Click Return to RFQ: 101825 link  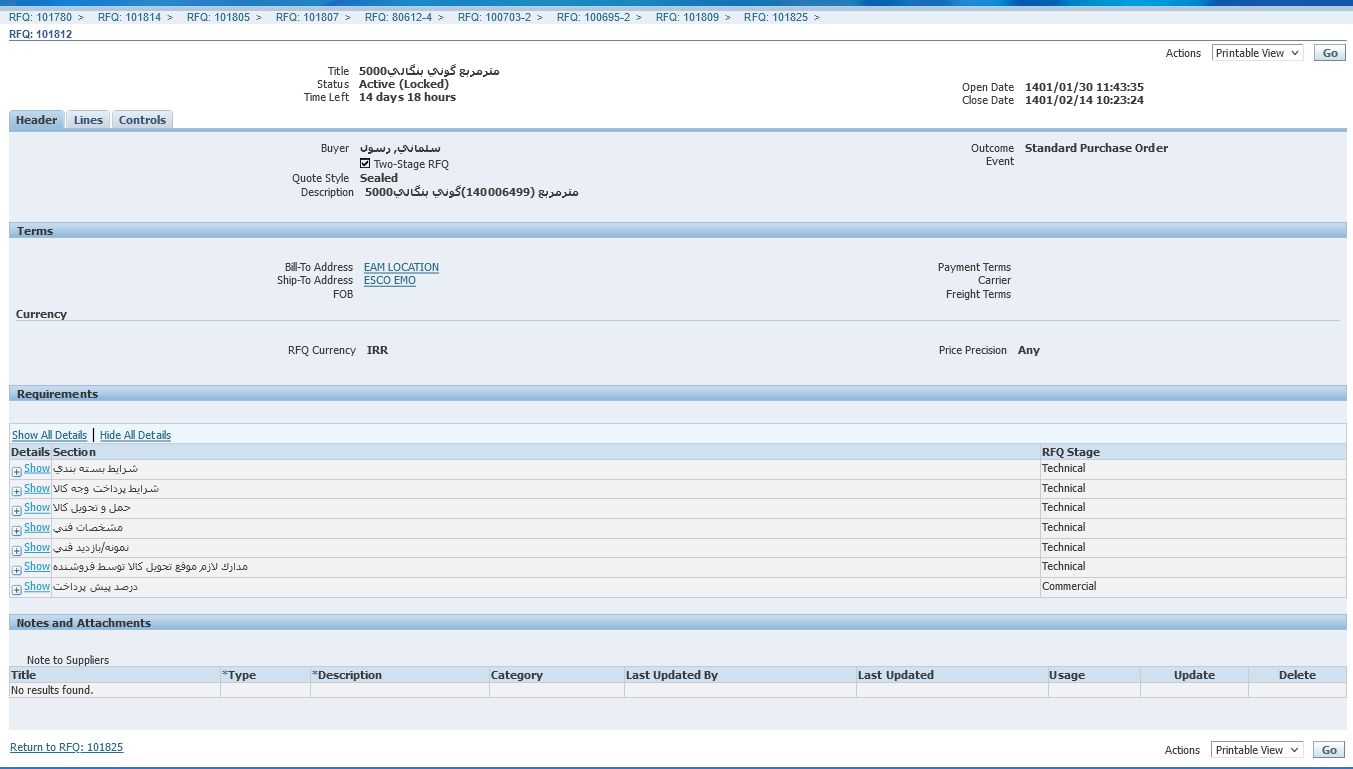(66, 747)
